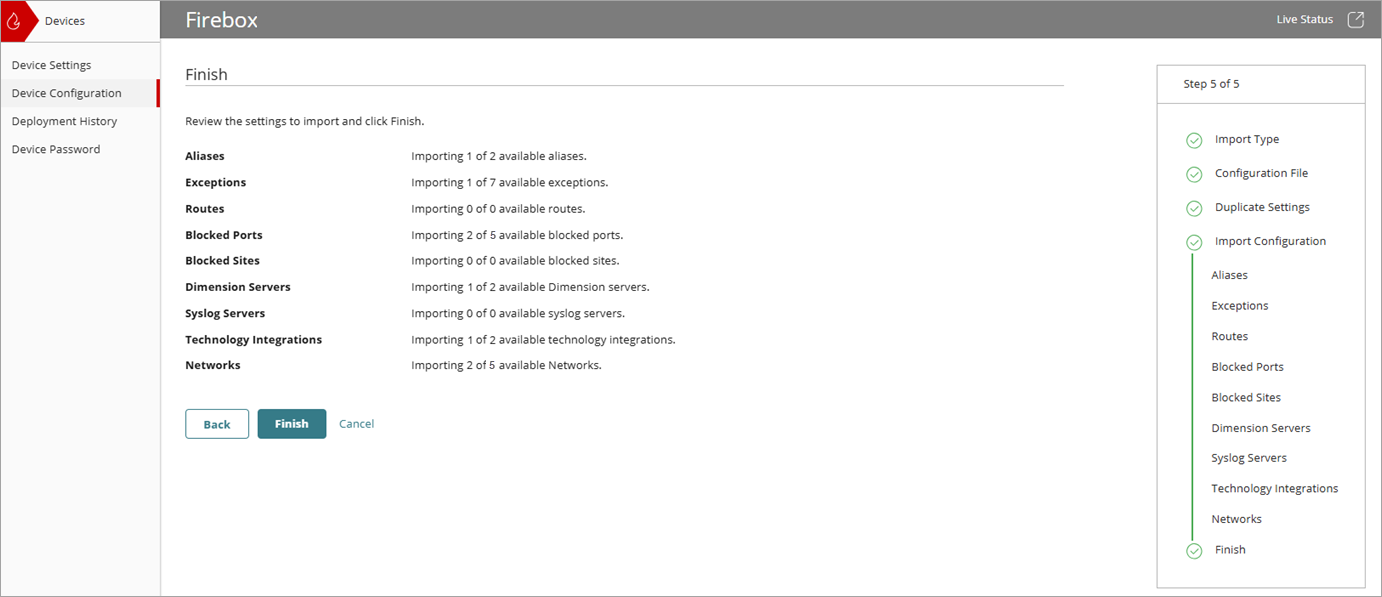
Task: Click 'Importing 0 of 0 available blocked sites.'
Action: pos(515,261)
